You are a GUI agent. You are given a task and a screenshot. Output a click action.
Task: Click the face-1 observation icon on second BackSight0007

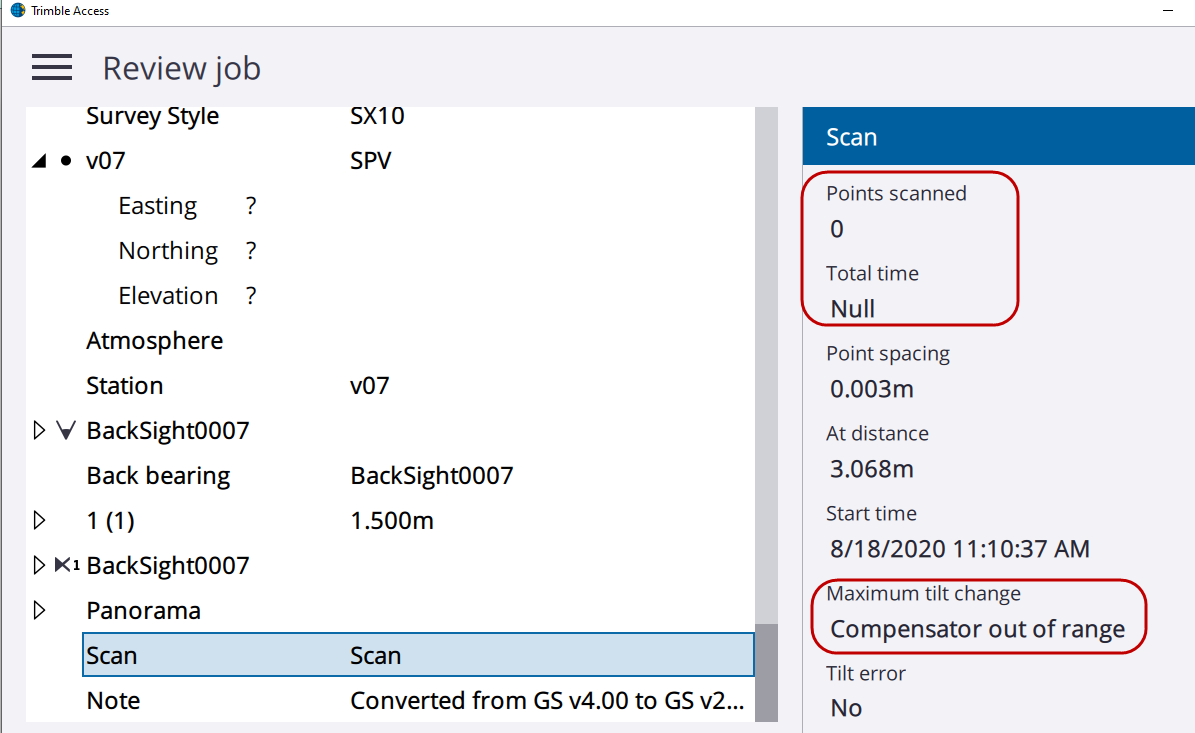[66, 566]
